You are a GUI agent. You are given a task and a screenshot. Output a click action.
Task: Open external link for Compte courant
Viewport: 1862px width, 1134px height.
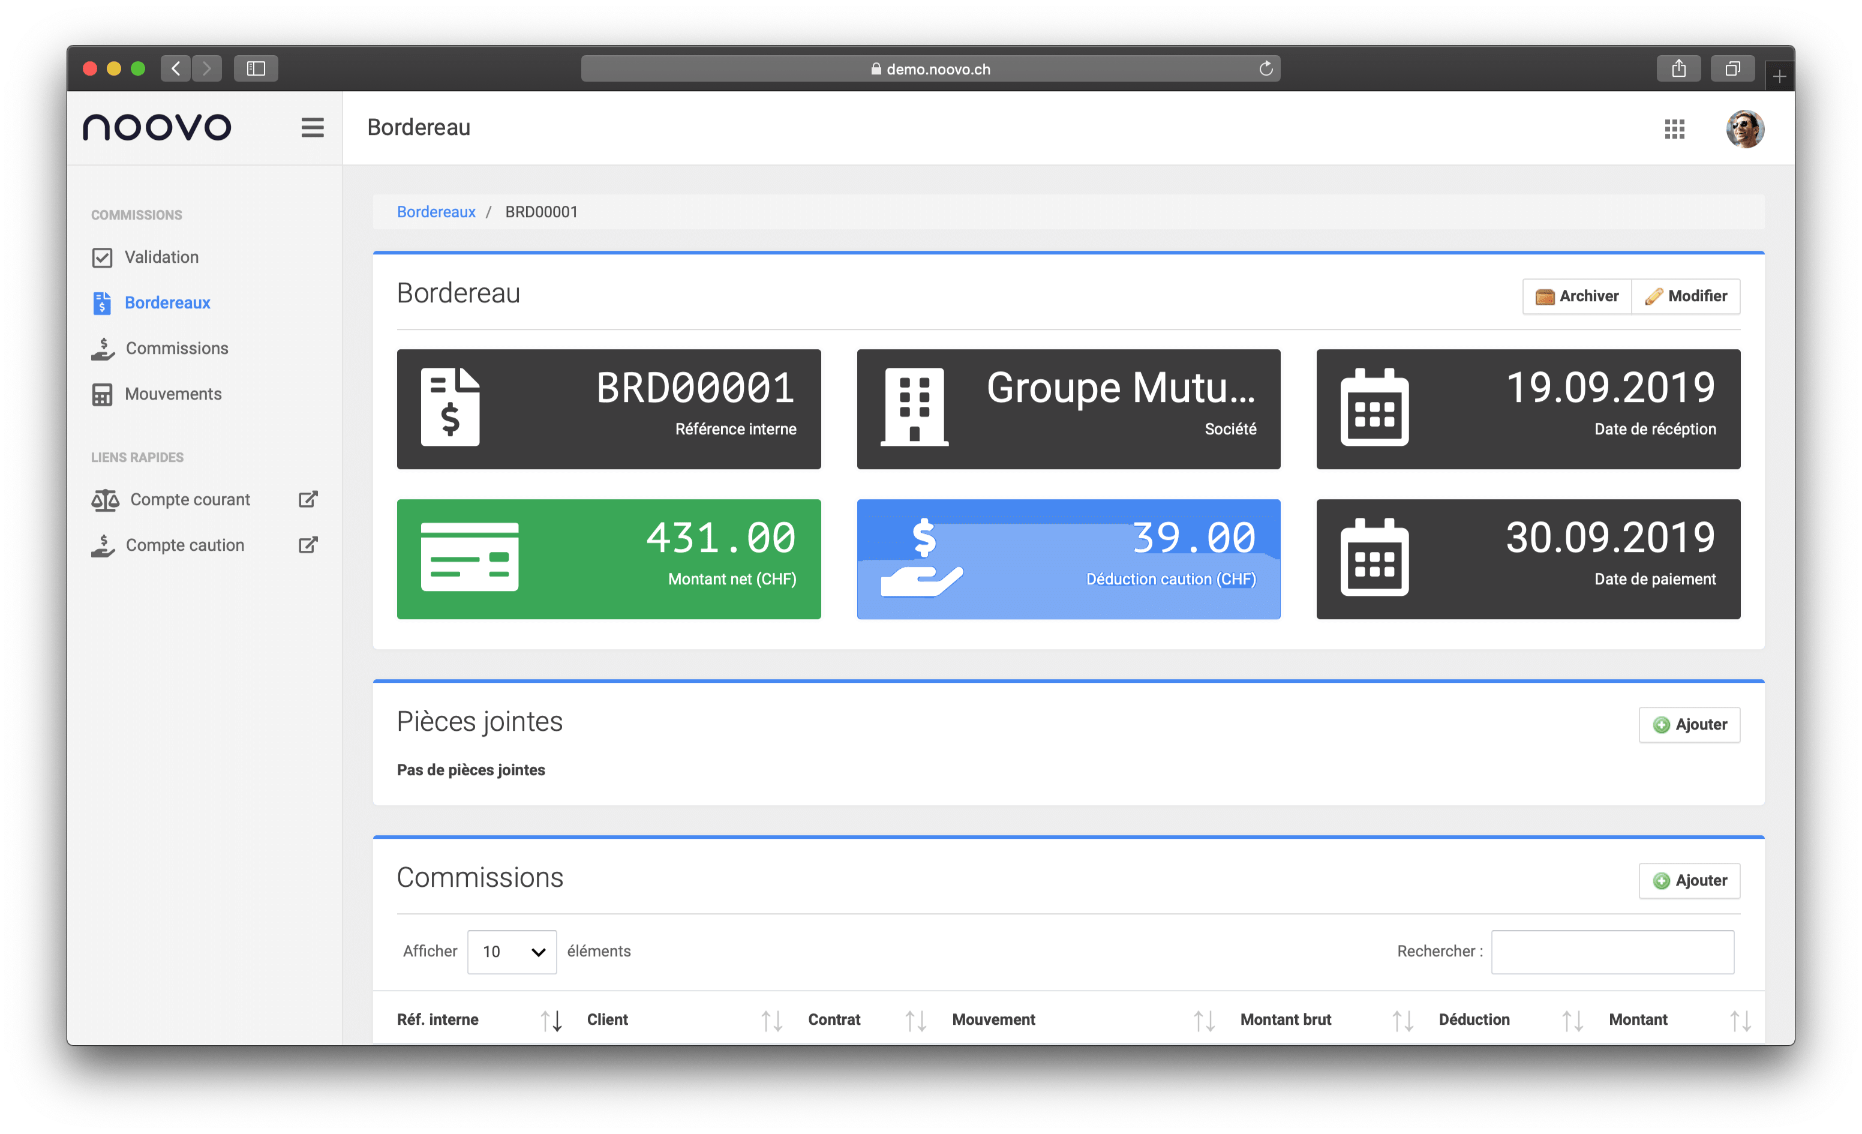[x=308, y=499]
